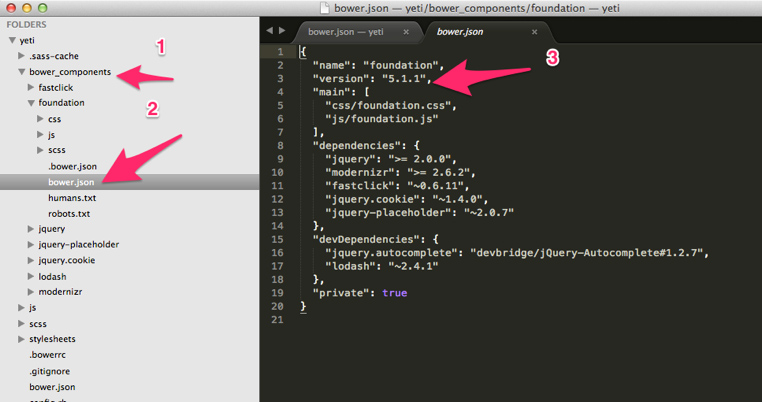Click the "main" key on line 4
762x402 pixels.
[x=332, y=92]
